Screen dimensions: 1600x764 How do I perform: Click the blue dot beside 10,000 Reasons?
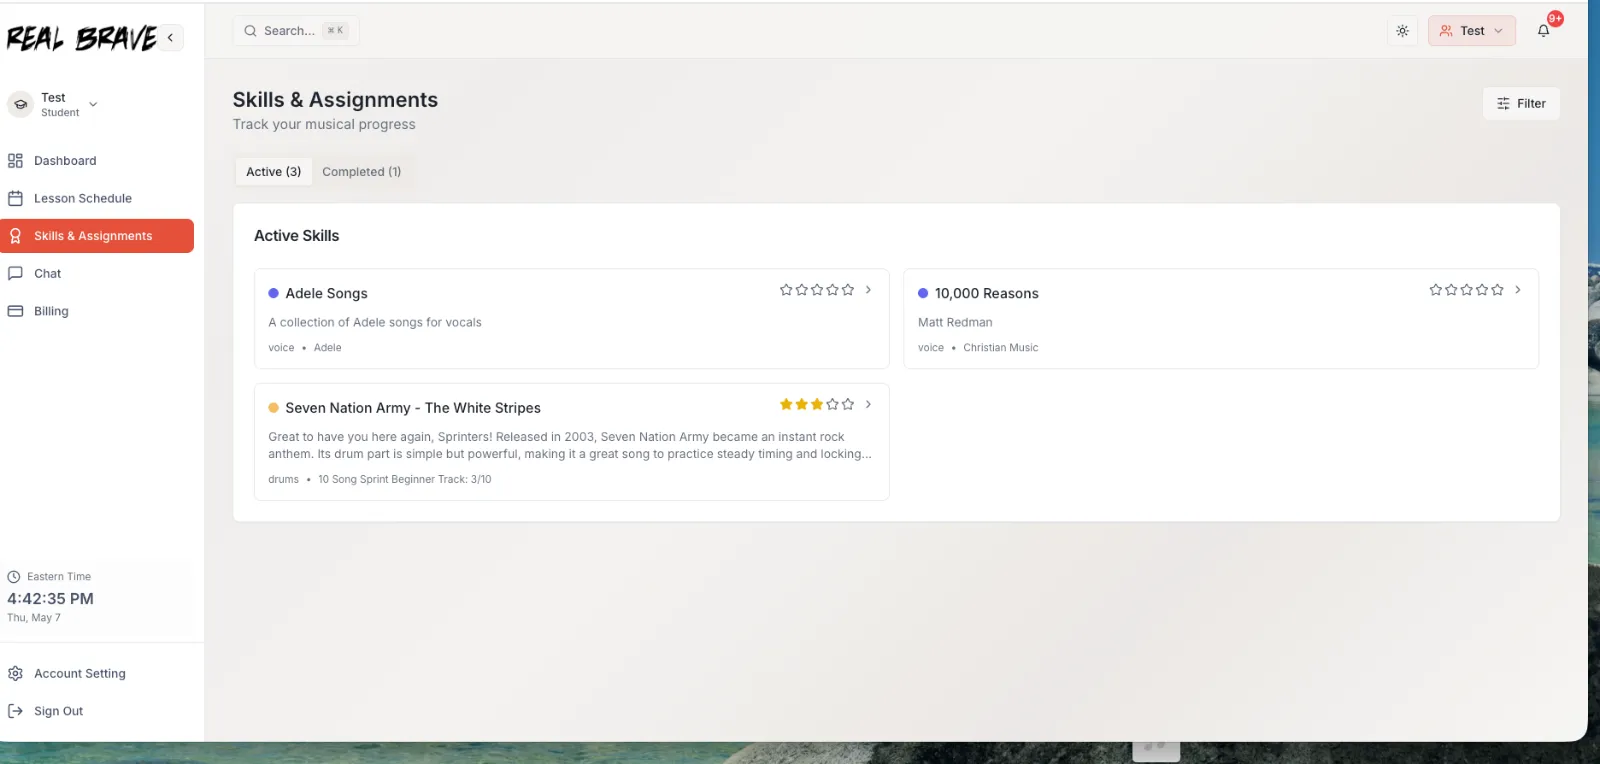tap(923, 294)
